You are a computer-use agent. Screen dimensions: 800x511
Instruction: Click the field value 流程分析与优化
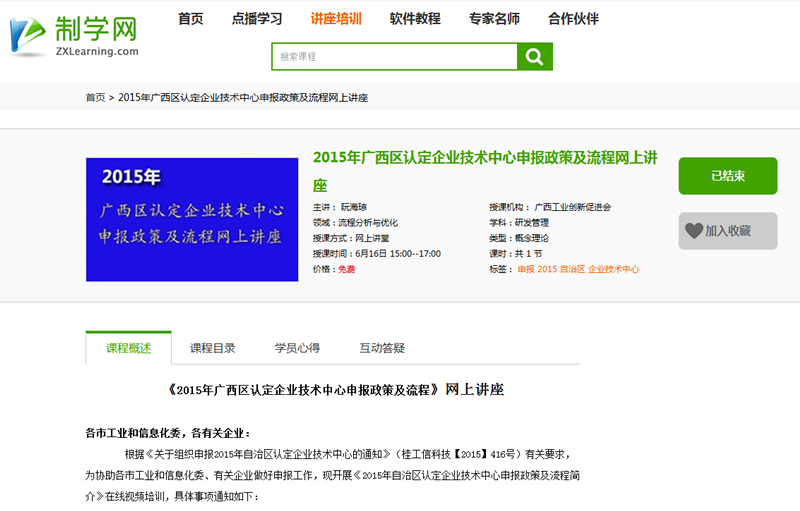(x=368, y=223)
